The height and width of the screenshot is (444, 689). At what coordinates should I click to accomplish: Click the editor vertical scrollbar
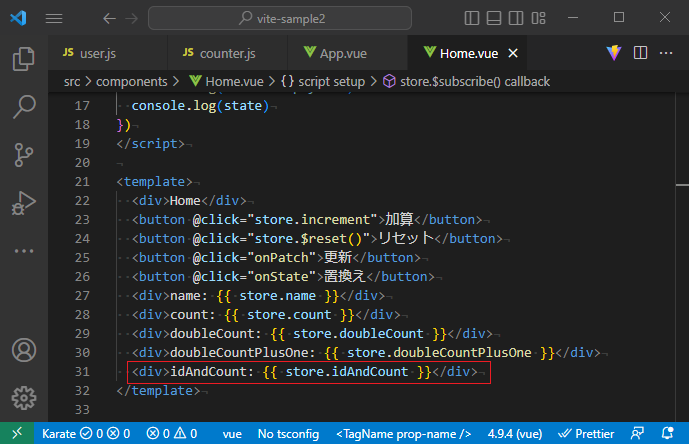(682, 257)
